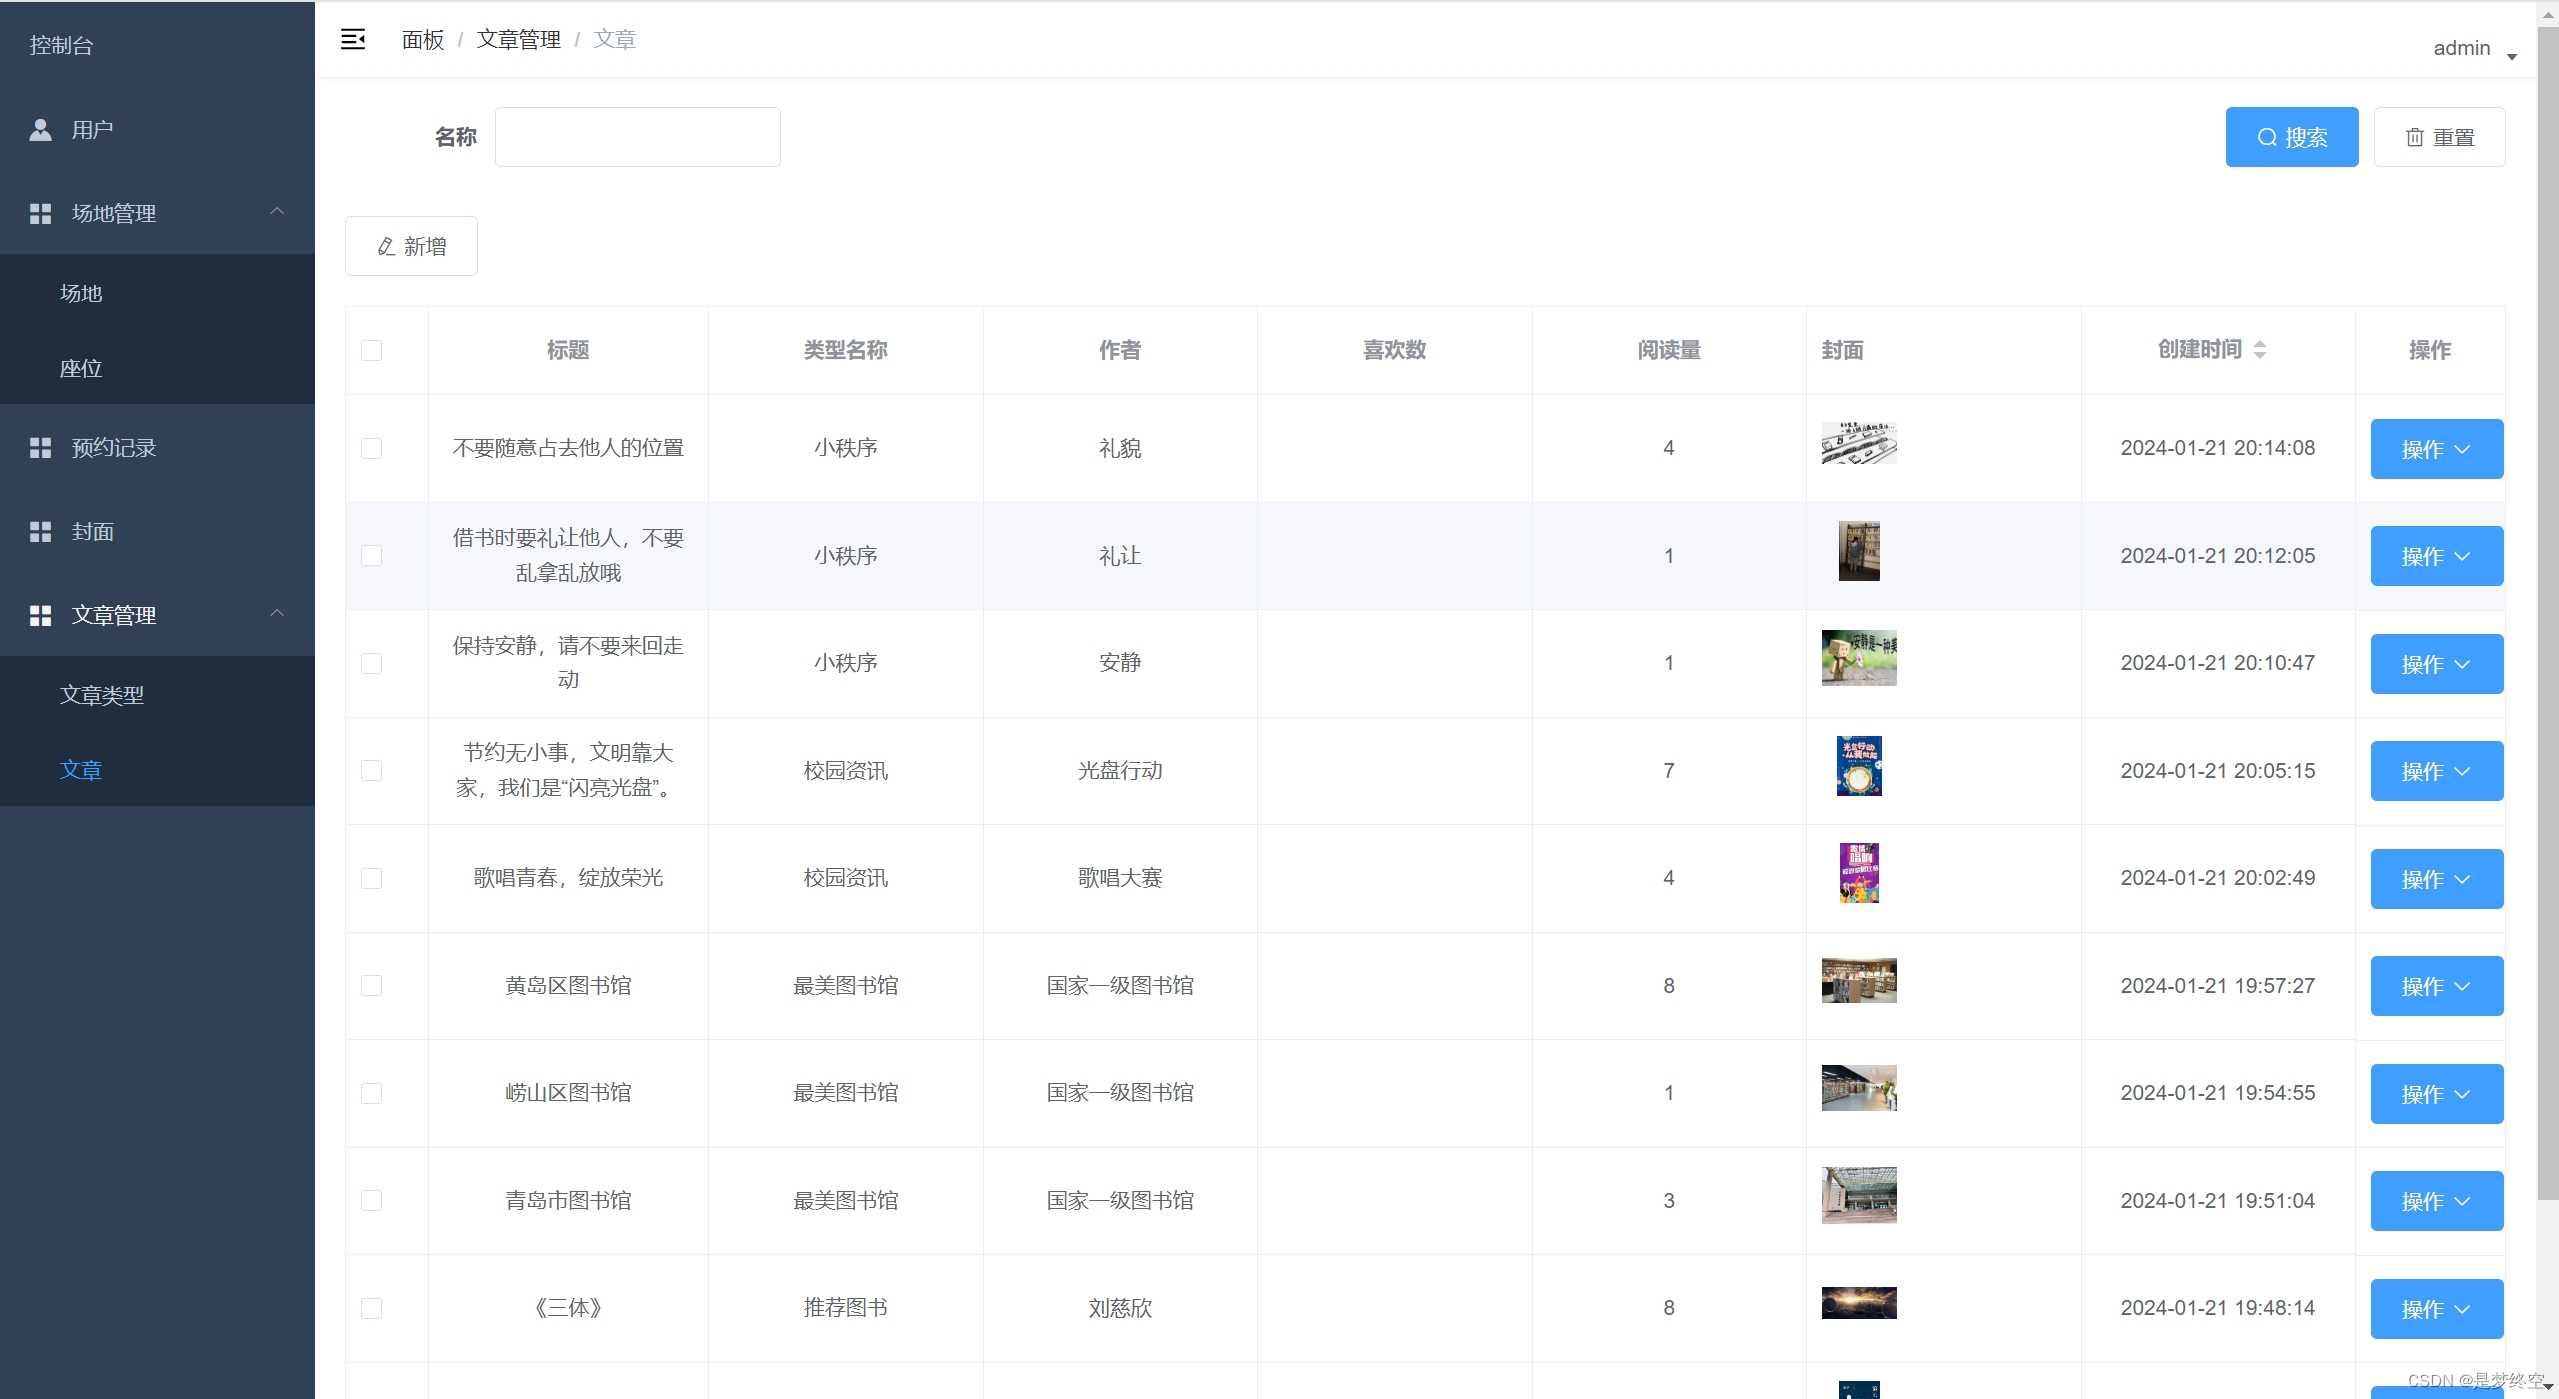
Task: Sort by 创建时间 using sort arrows
Action: click(x=2259, y=349)
